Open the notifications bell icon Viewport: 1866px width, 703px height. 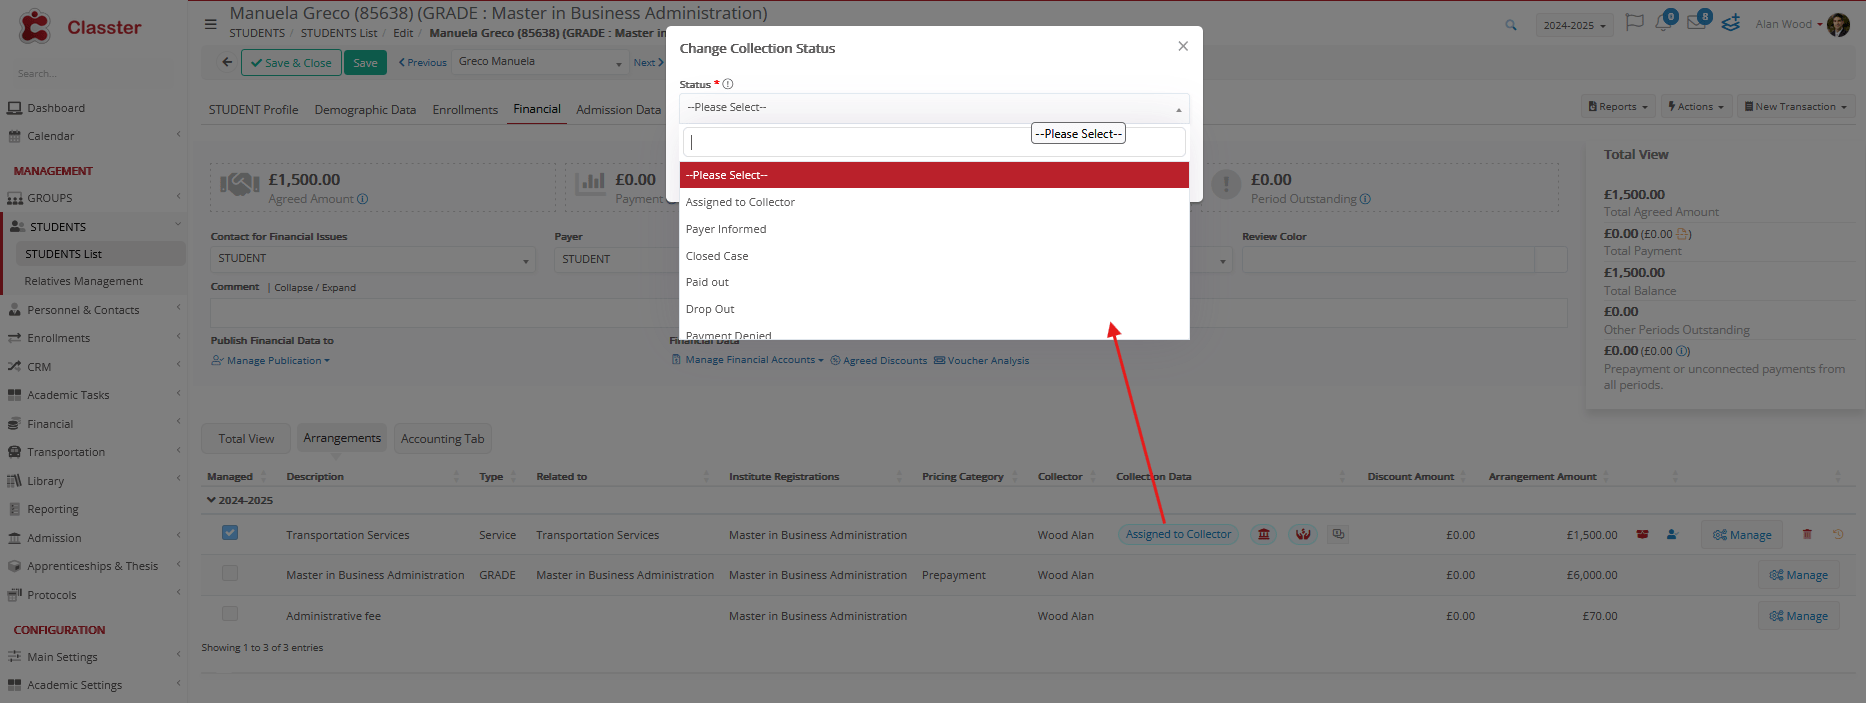click(1663, 23)
